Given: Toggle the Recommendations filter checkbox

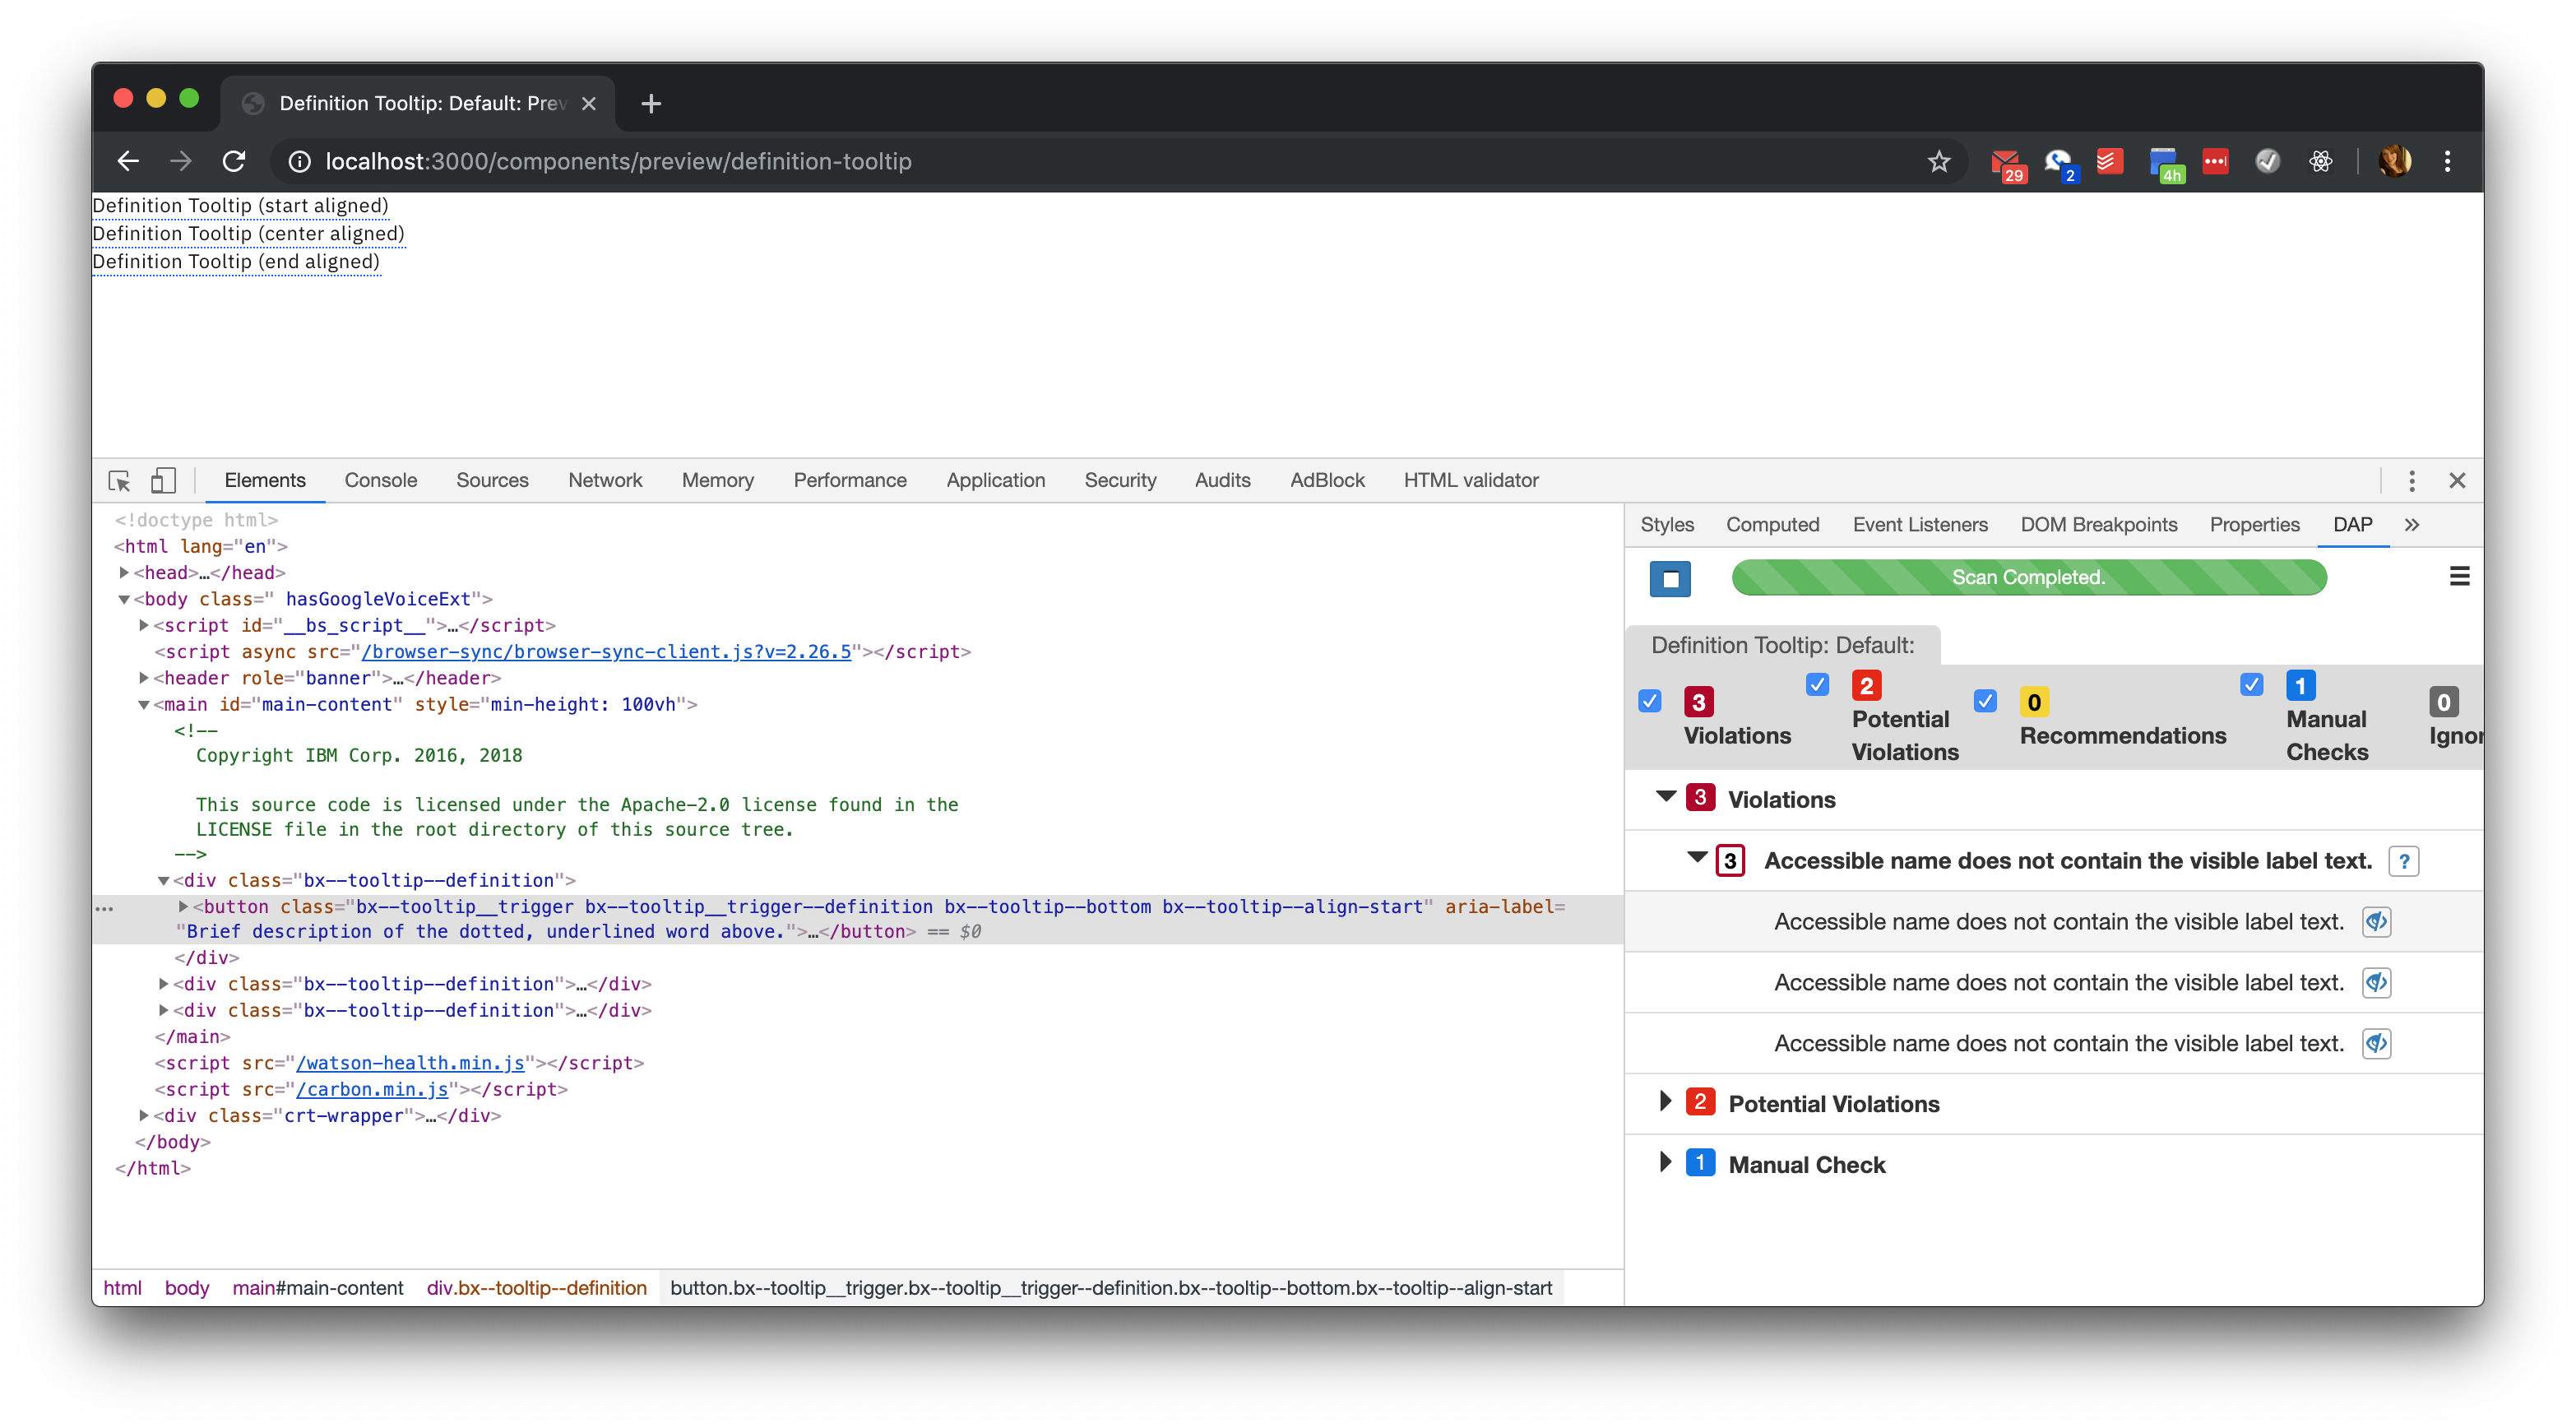Looking at the screenshot, I should click(x=1985, y=701).
